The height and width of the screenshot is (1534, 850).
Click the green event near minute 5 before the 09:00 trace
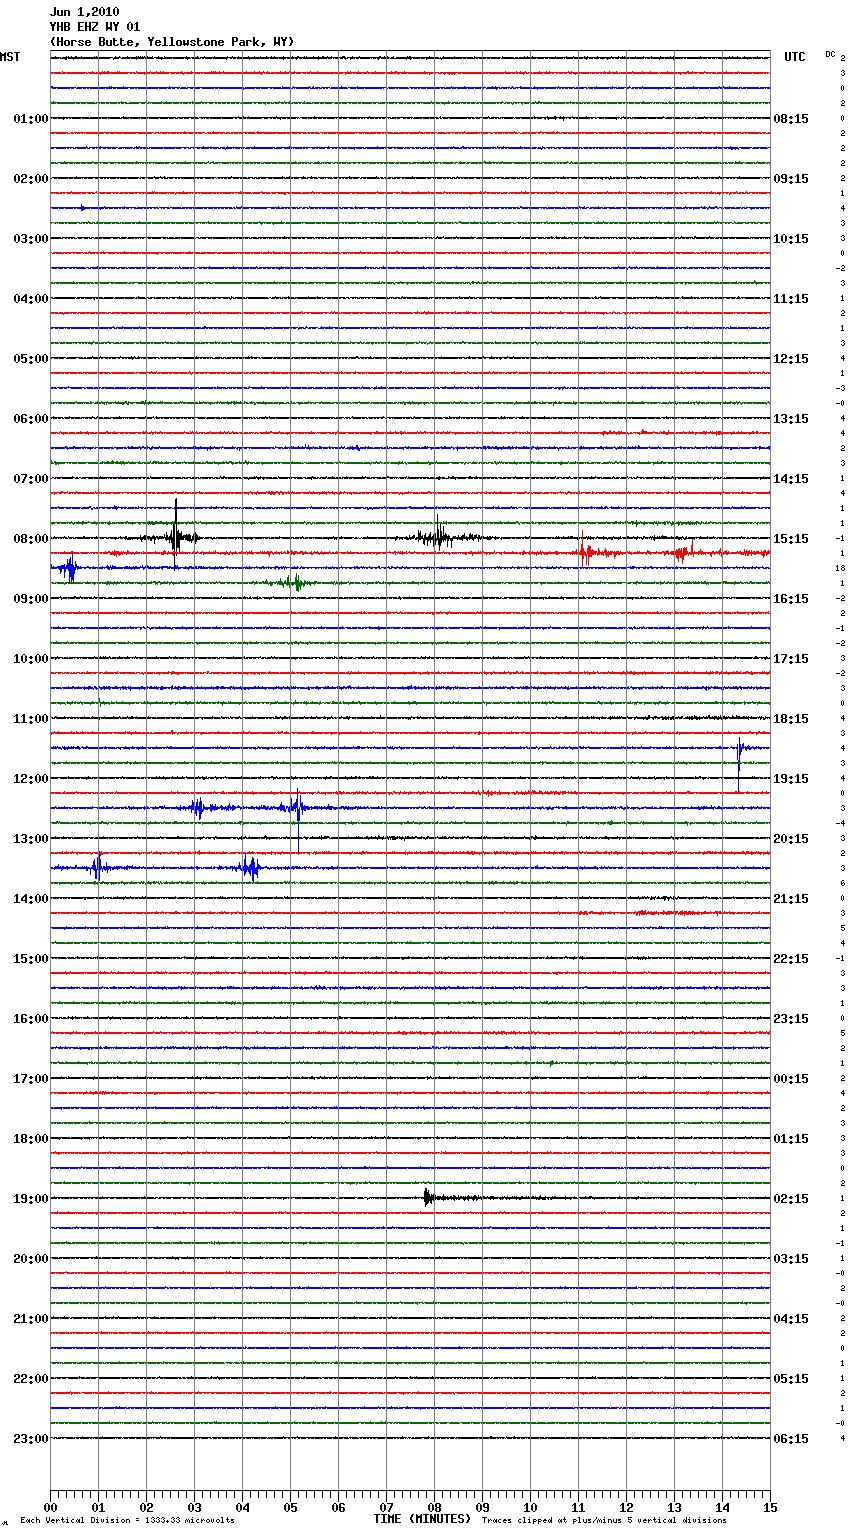[294, 582]
